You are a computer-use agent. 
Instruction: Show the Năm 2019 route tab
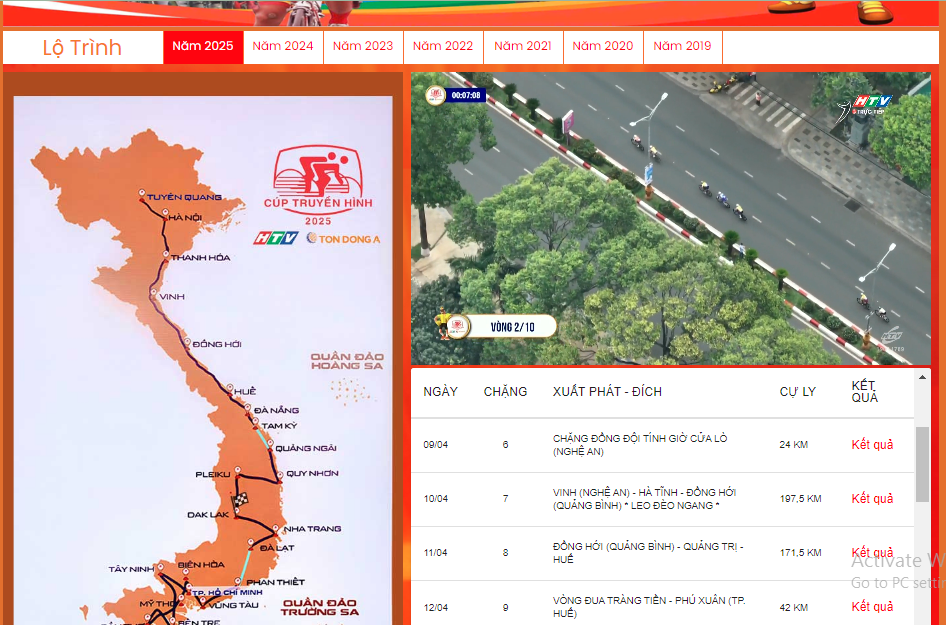pos(682,46)
